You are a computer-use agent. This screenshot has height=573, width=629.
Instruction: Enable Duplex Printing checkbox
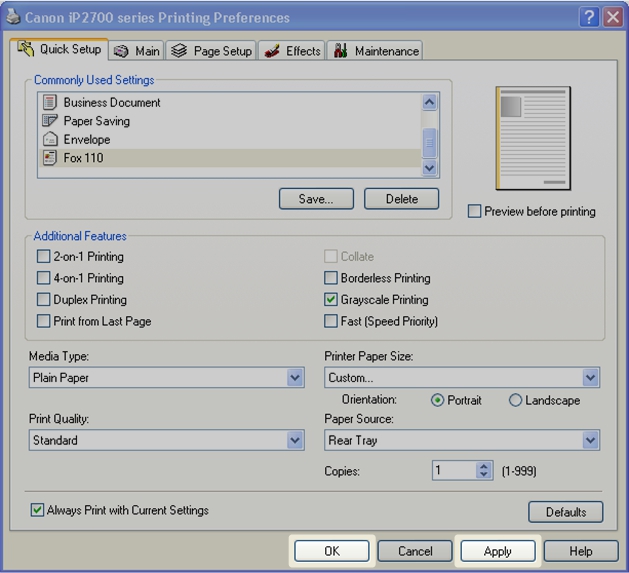click(44, 300)
